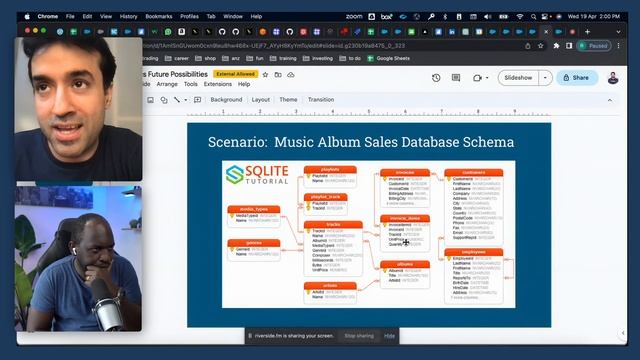Viewport: 640px width, 360px height.
Task: Select the shape tool icon
Action: 164,100
